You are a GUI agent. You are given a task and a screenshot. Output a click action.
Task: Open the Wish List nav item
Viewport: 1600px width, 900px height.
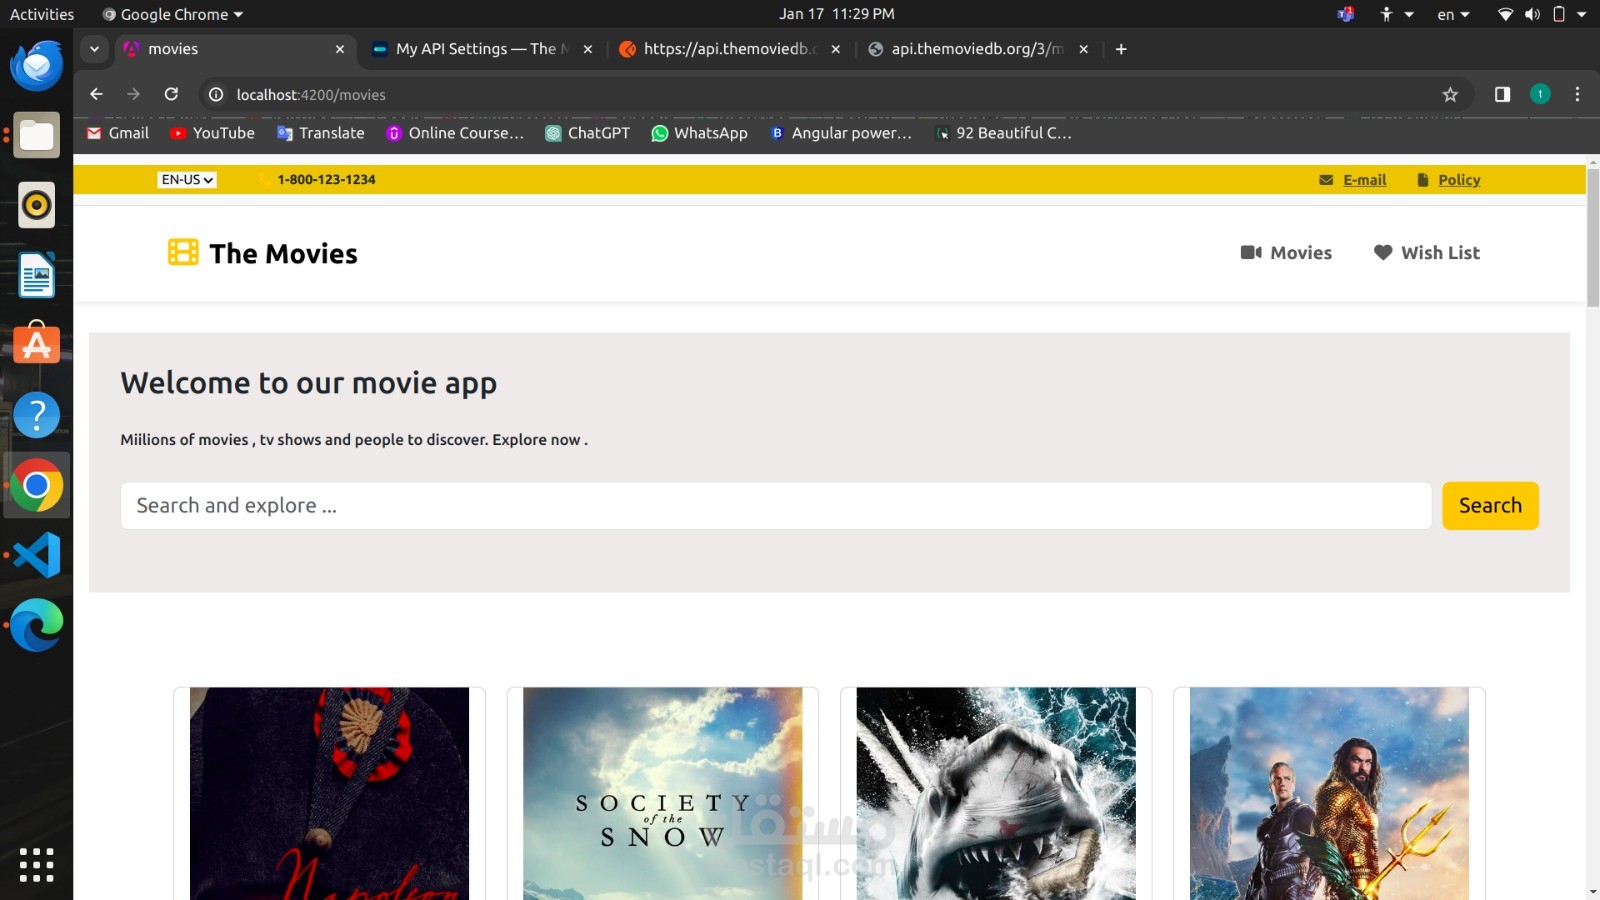click(1427, 253)
